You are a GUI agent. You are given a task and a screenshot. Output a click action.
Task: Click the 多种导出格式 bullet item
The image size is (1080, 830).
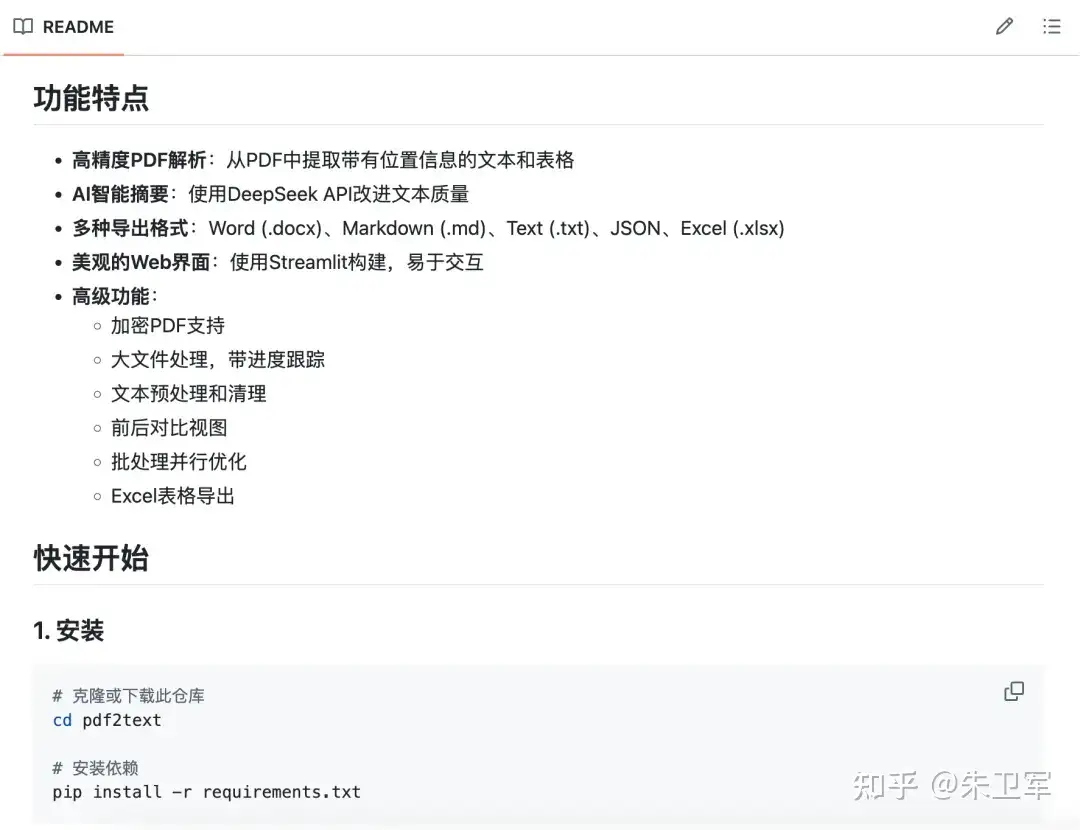click(x=428, y=228)
